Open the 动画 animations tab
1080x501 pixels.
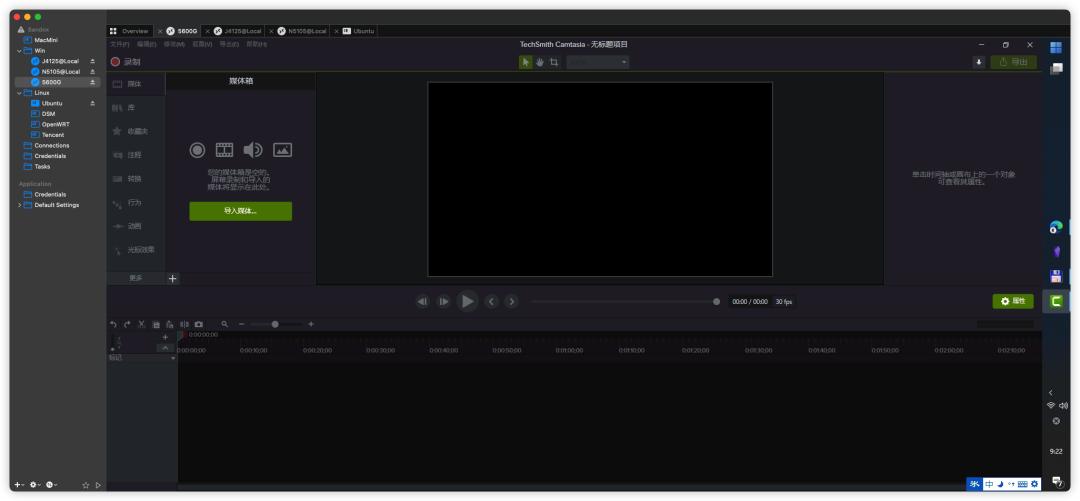tap(136, 226)
